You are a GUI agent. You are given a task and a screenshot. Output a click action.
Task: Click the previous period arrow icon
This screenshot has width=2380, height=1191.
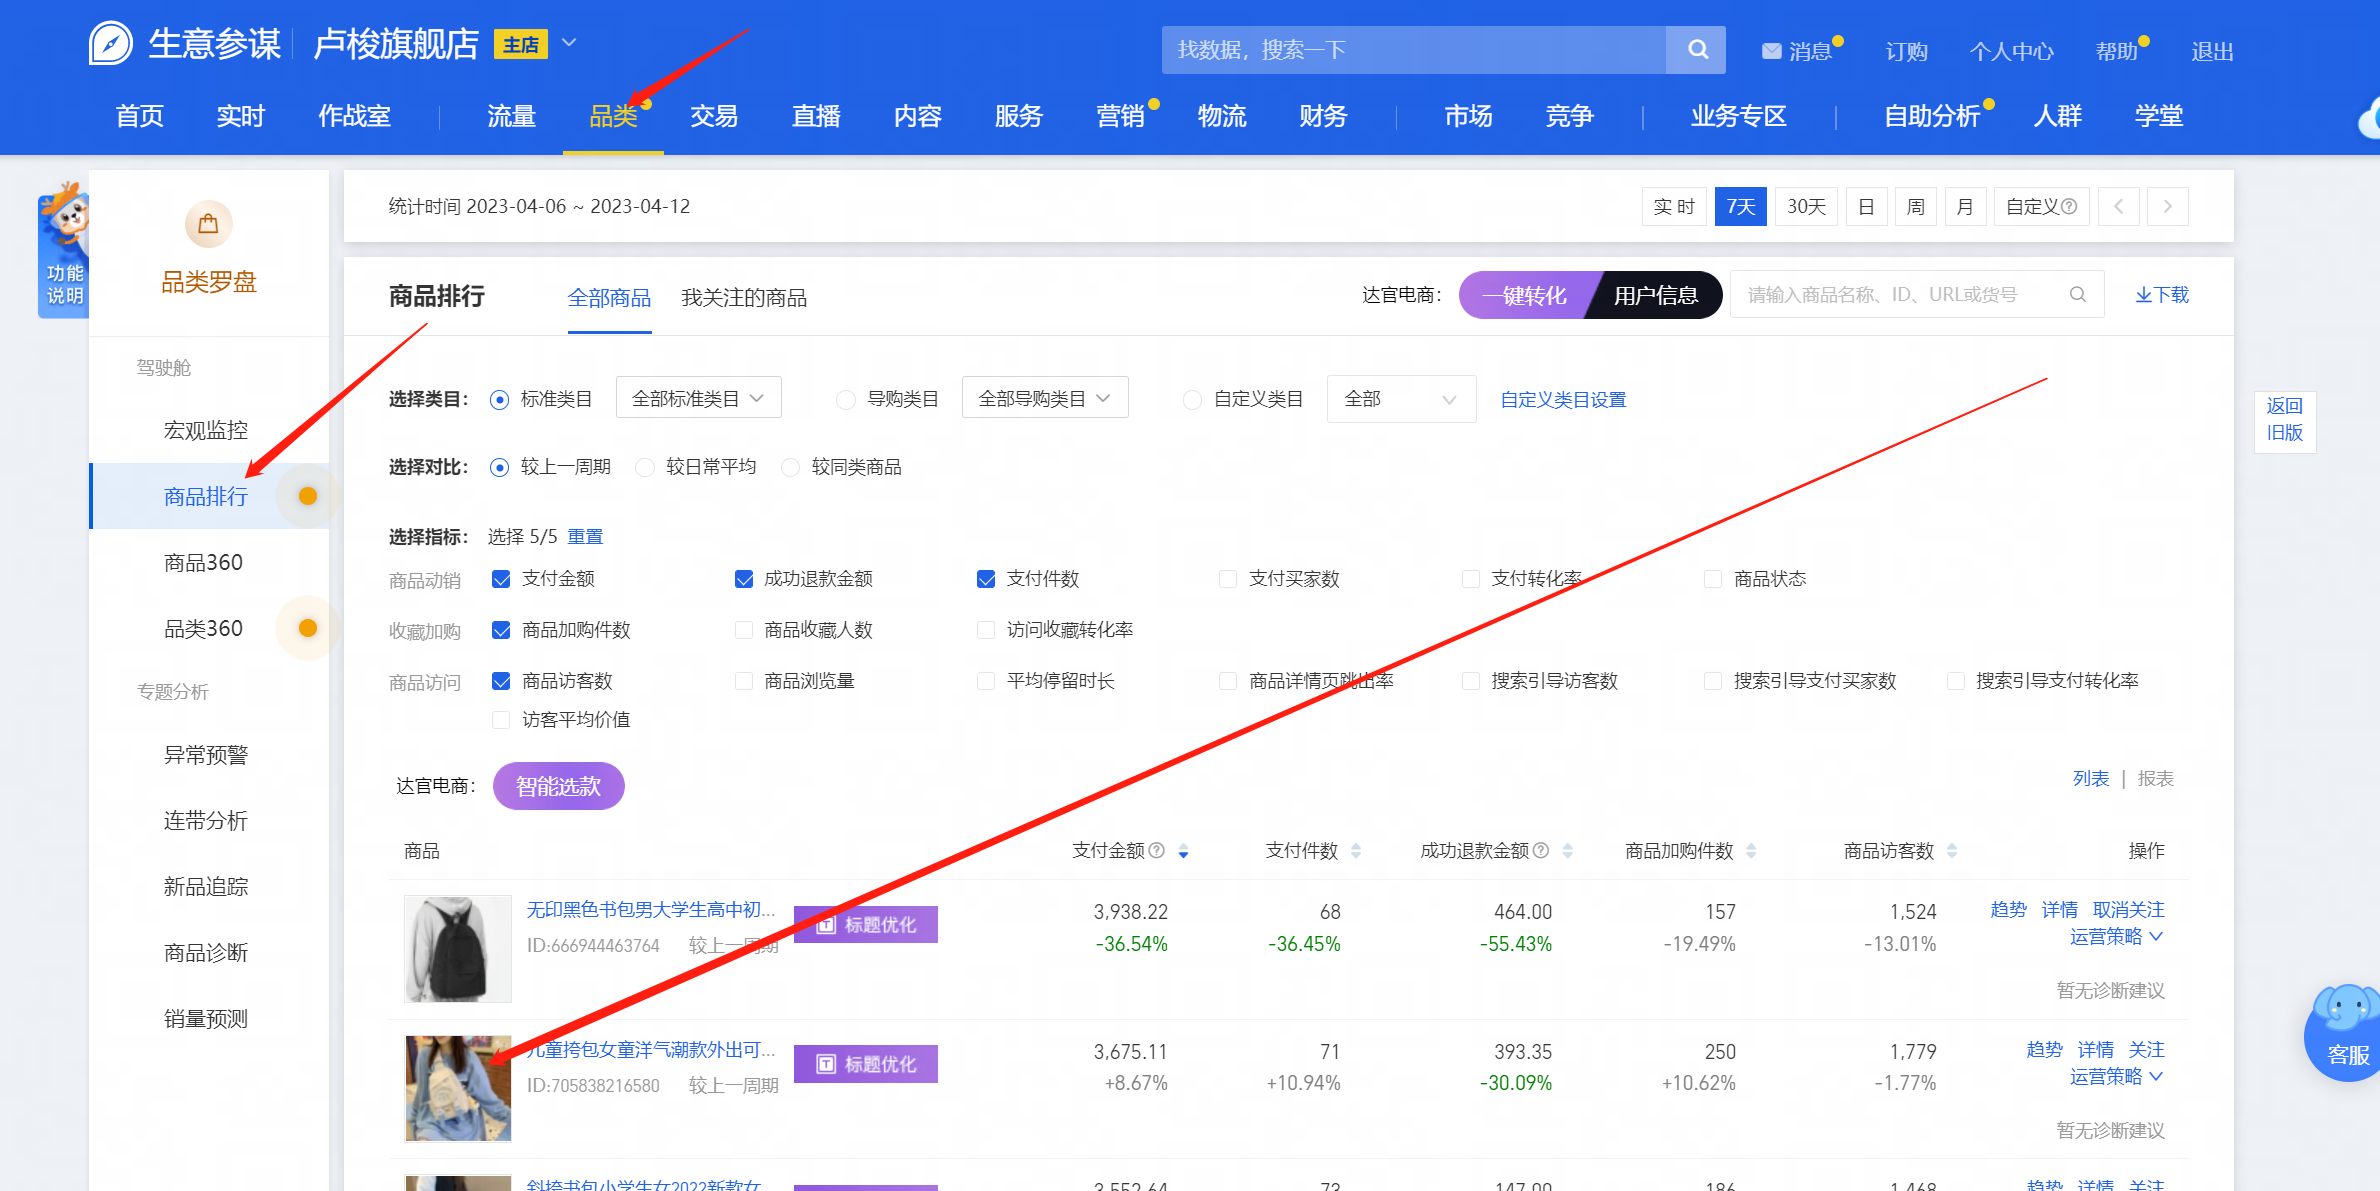[2118, 207]
